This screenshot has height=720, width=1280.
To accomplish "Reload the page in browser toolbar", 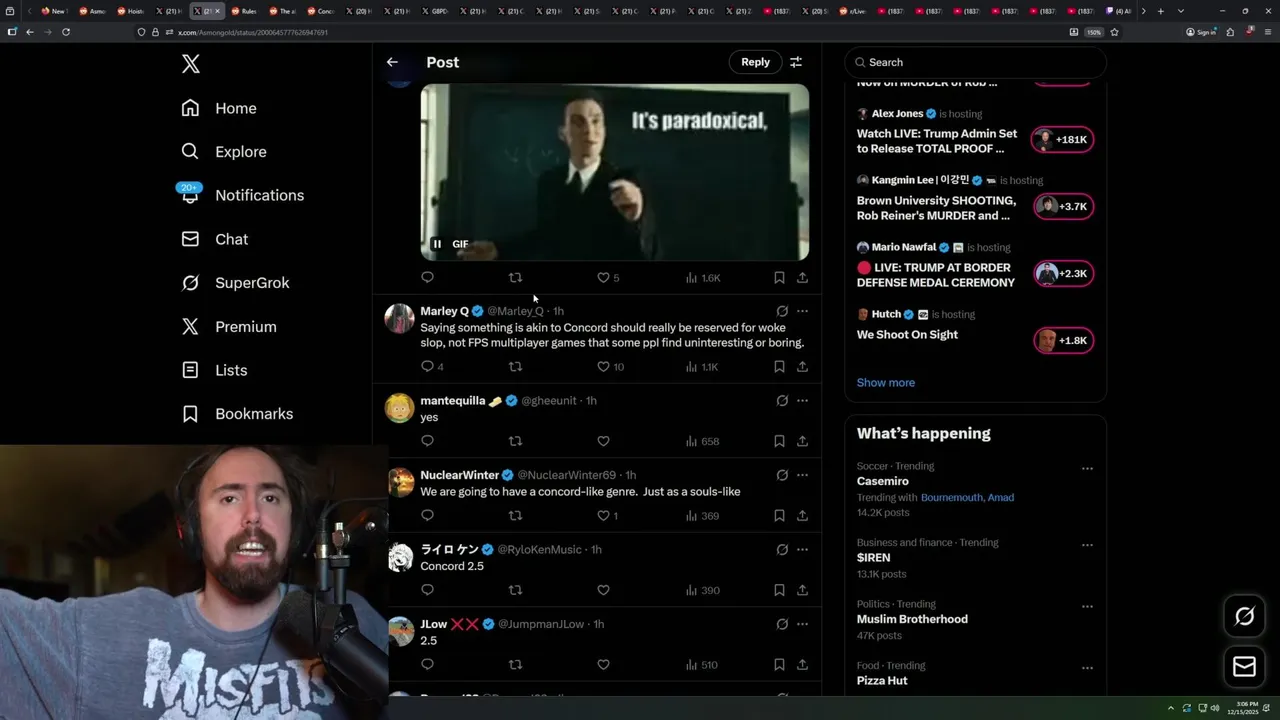I will pyautogui.click(x=66, y=32).
